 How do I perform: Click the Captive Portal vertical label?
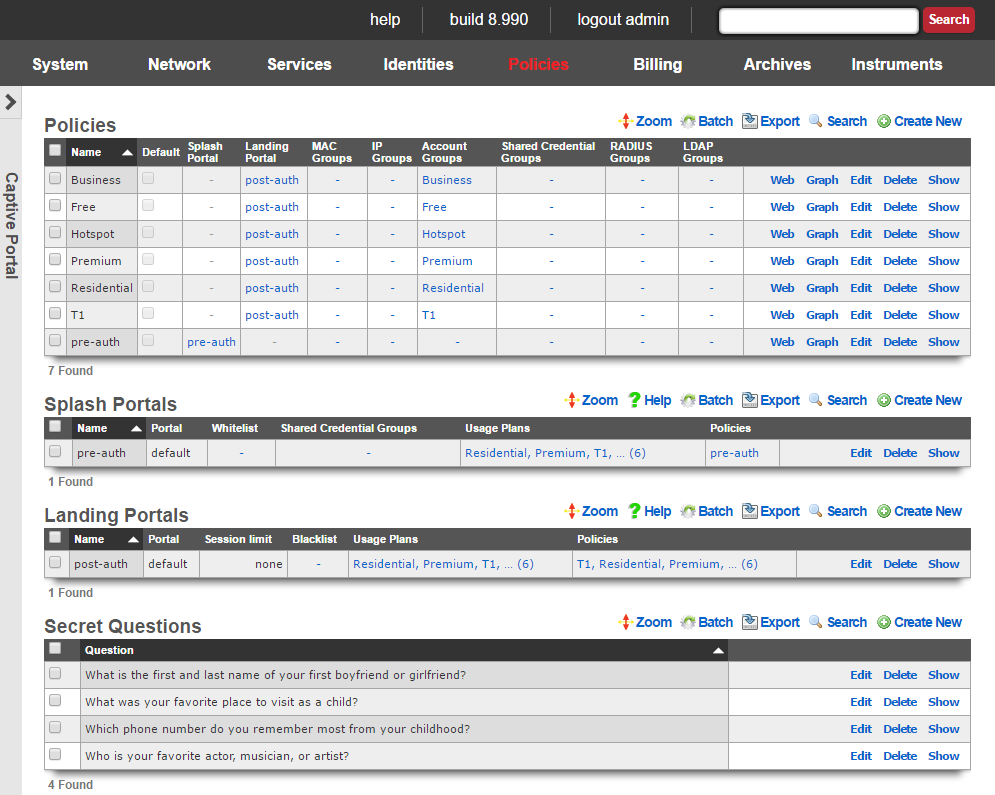coord(11,225)
